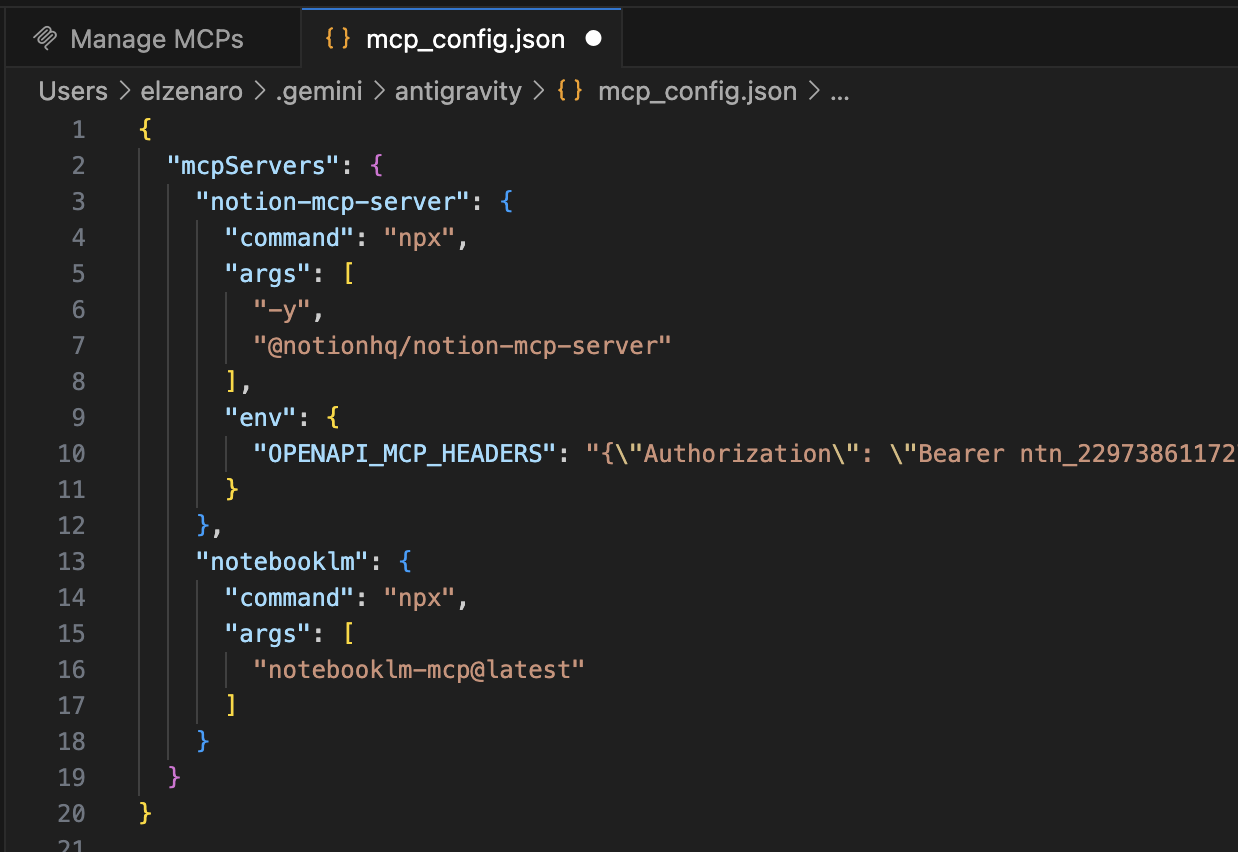Click the closing bracket on line 17
The width and height of the screenshot is (1238, 852).
coord(232,706)
